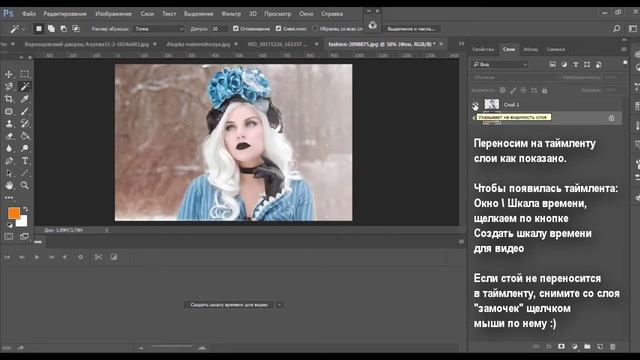This screenshot has width=640, height=360.
Task: Open Photoshop search magnifier icon
Action: [x=616, y=29]
